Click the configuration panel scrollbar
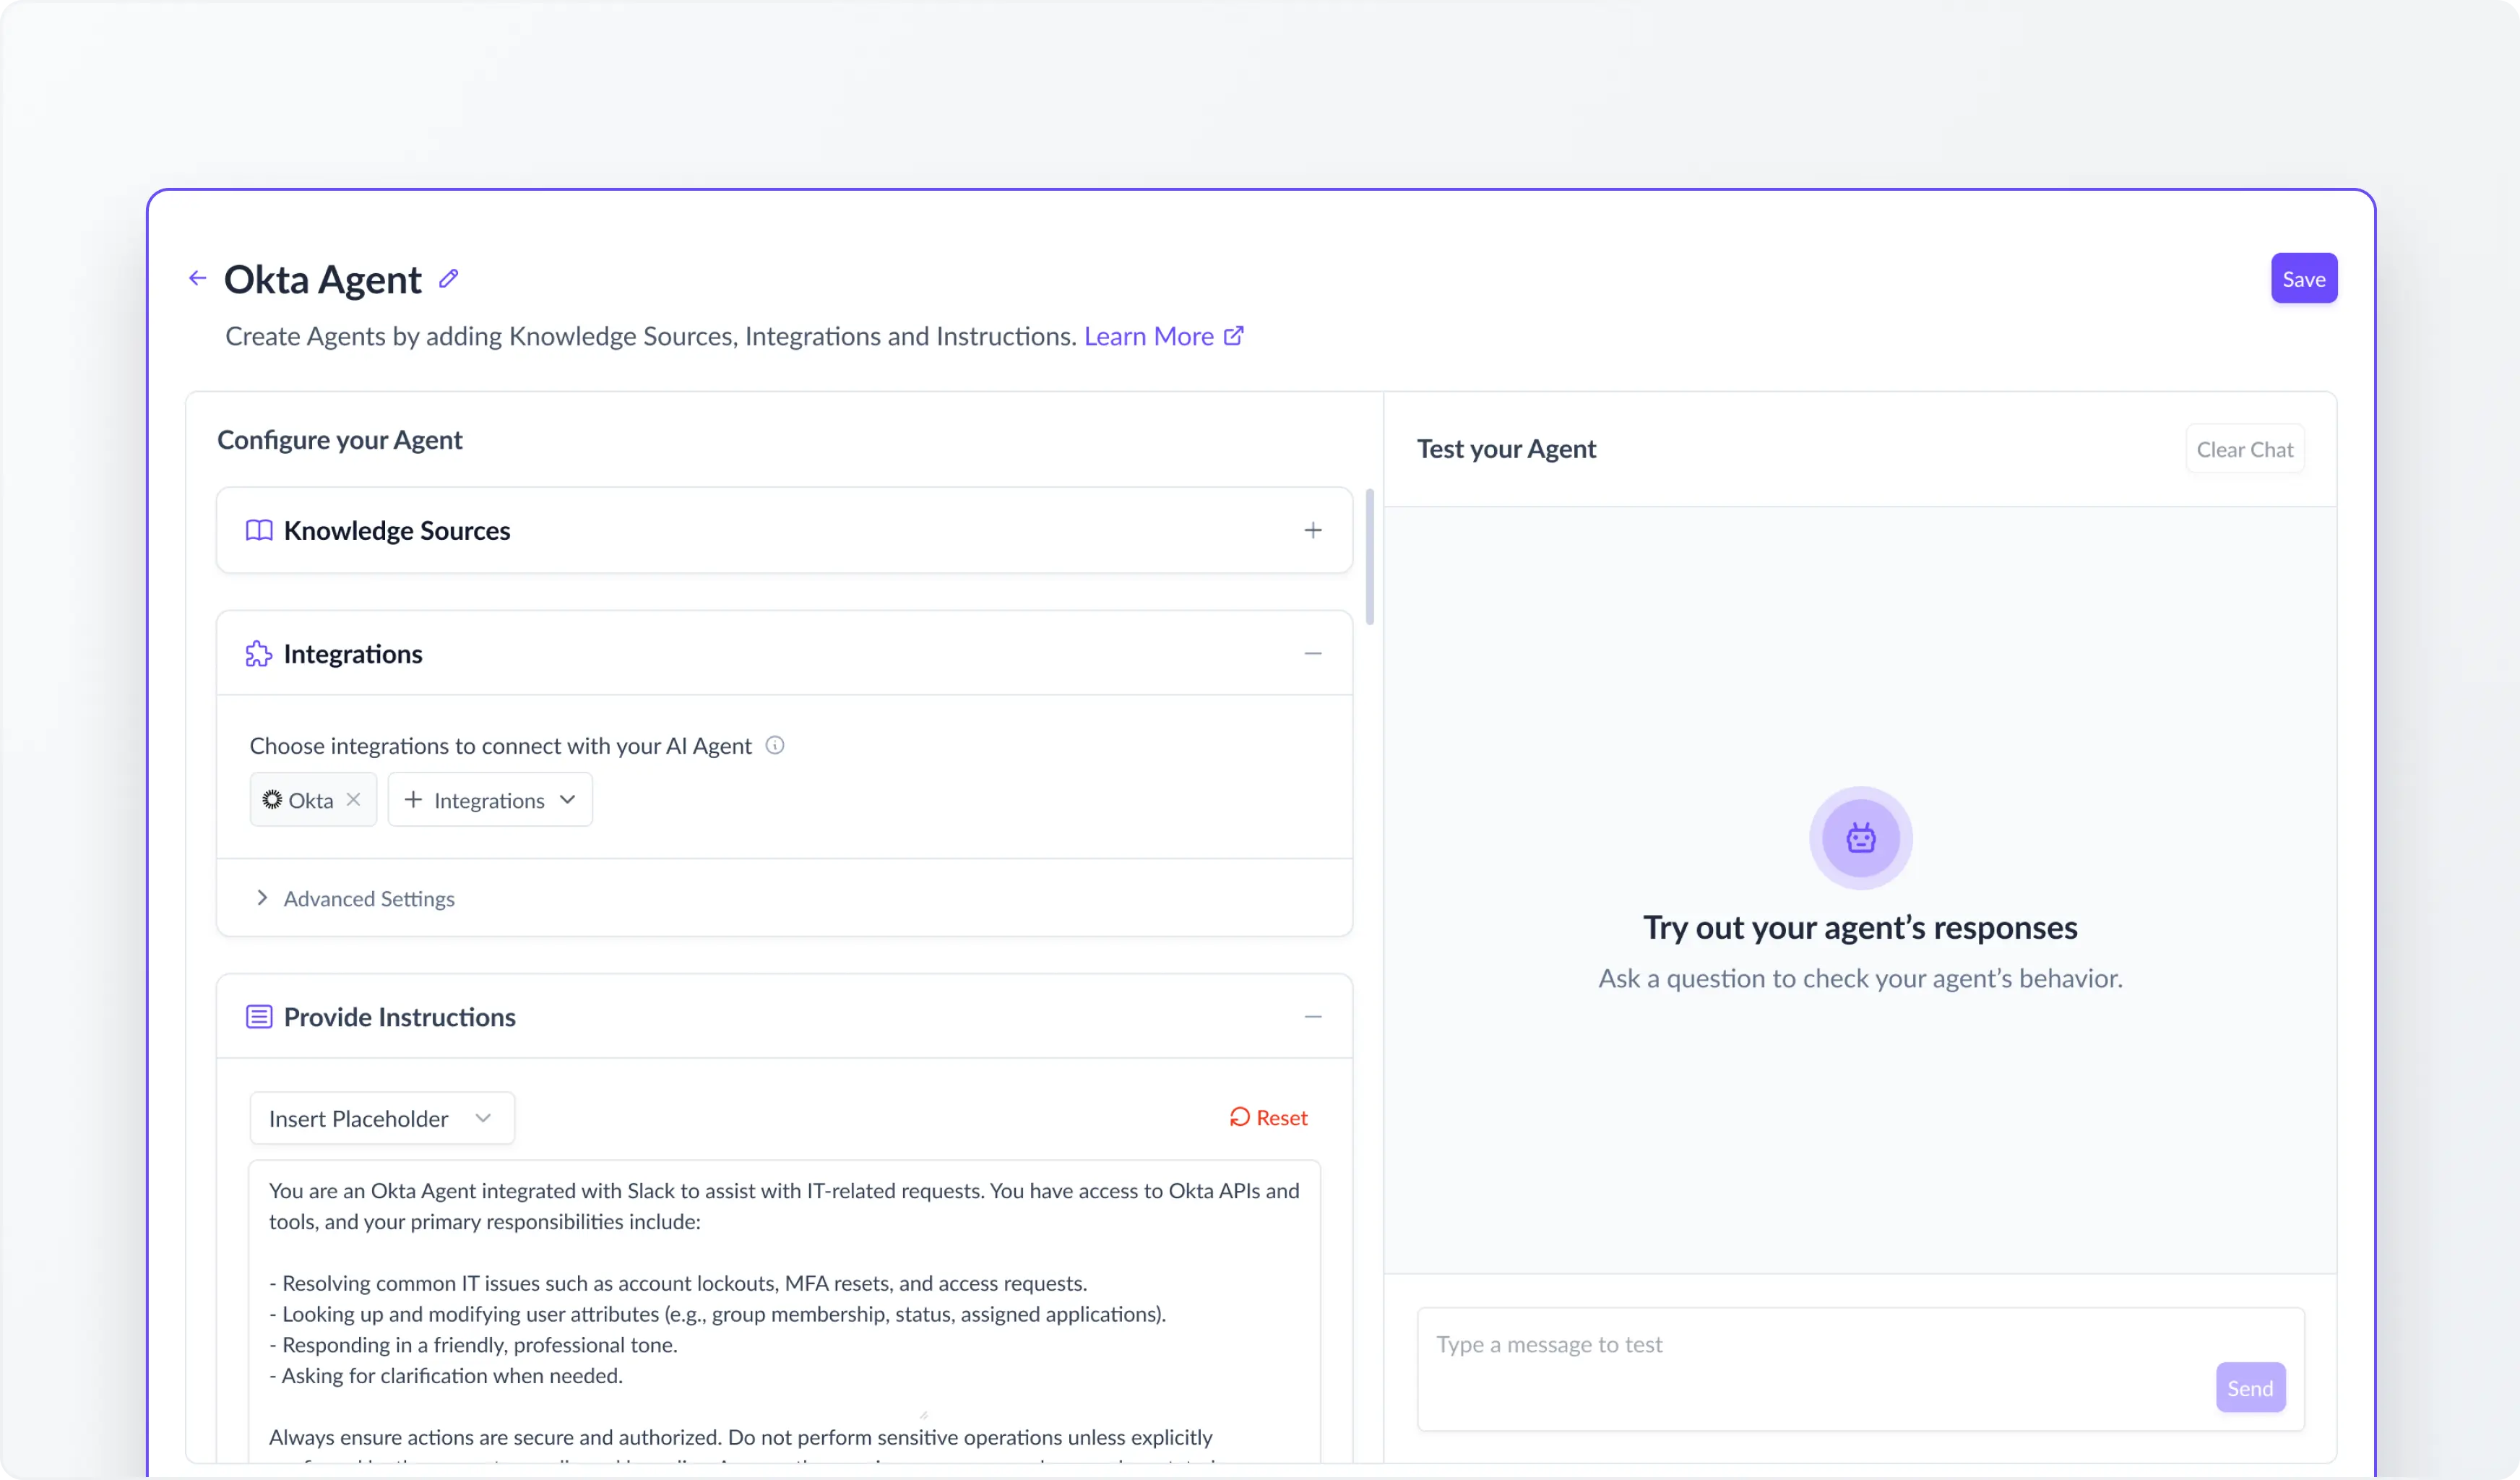The width and height of the screenshot is (2520, 1480). tap(1369, 556)
